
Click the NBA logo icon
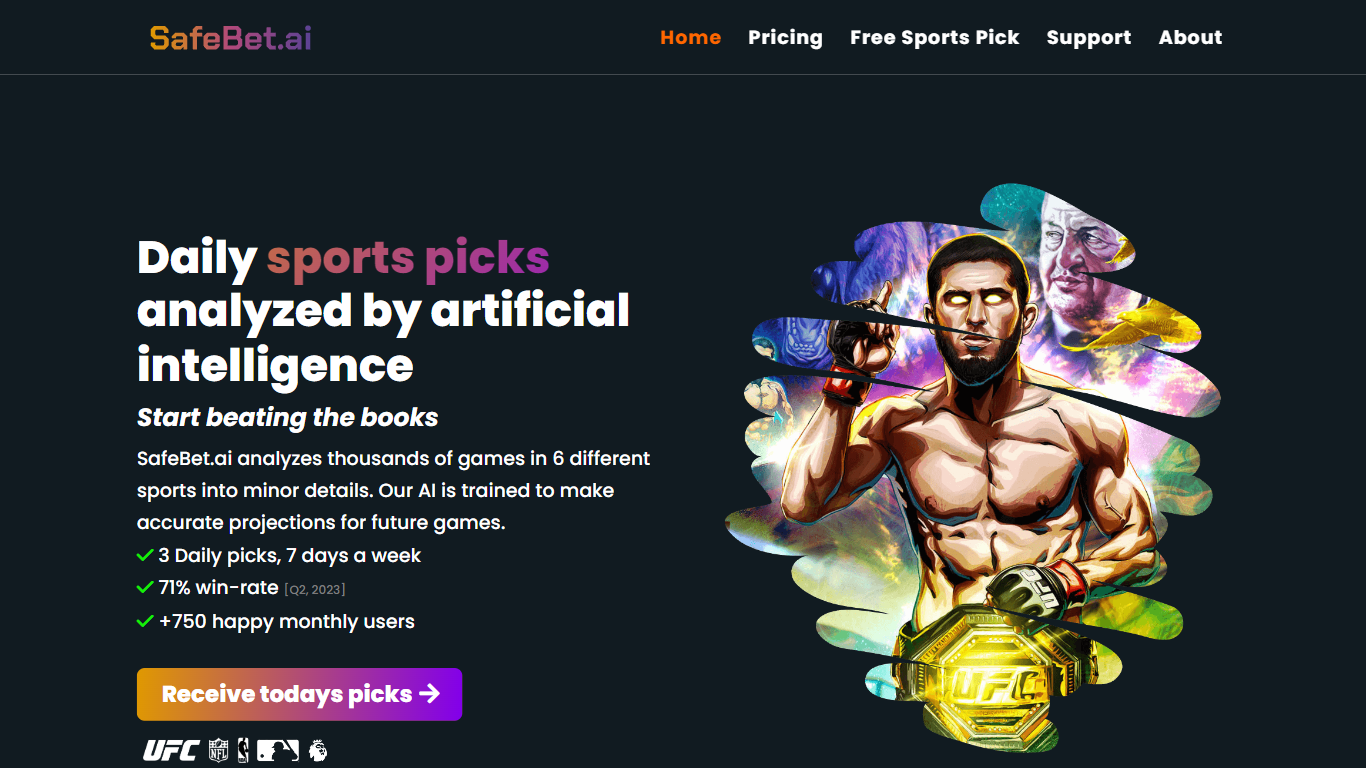click(x=243, y=750)
